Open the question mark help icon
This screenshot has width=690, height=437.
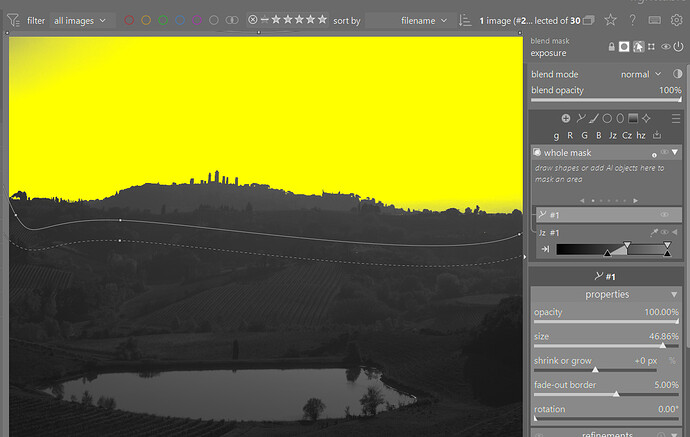click(632, 20)
